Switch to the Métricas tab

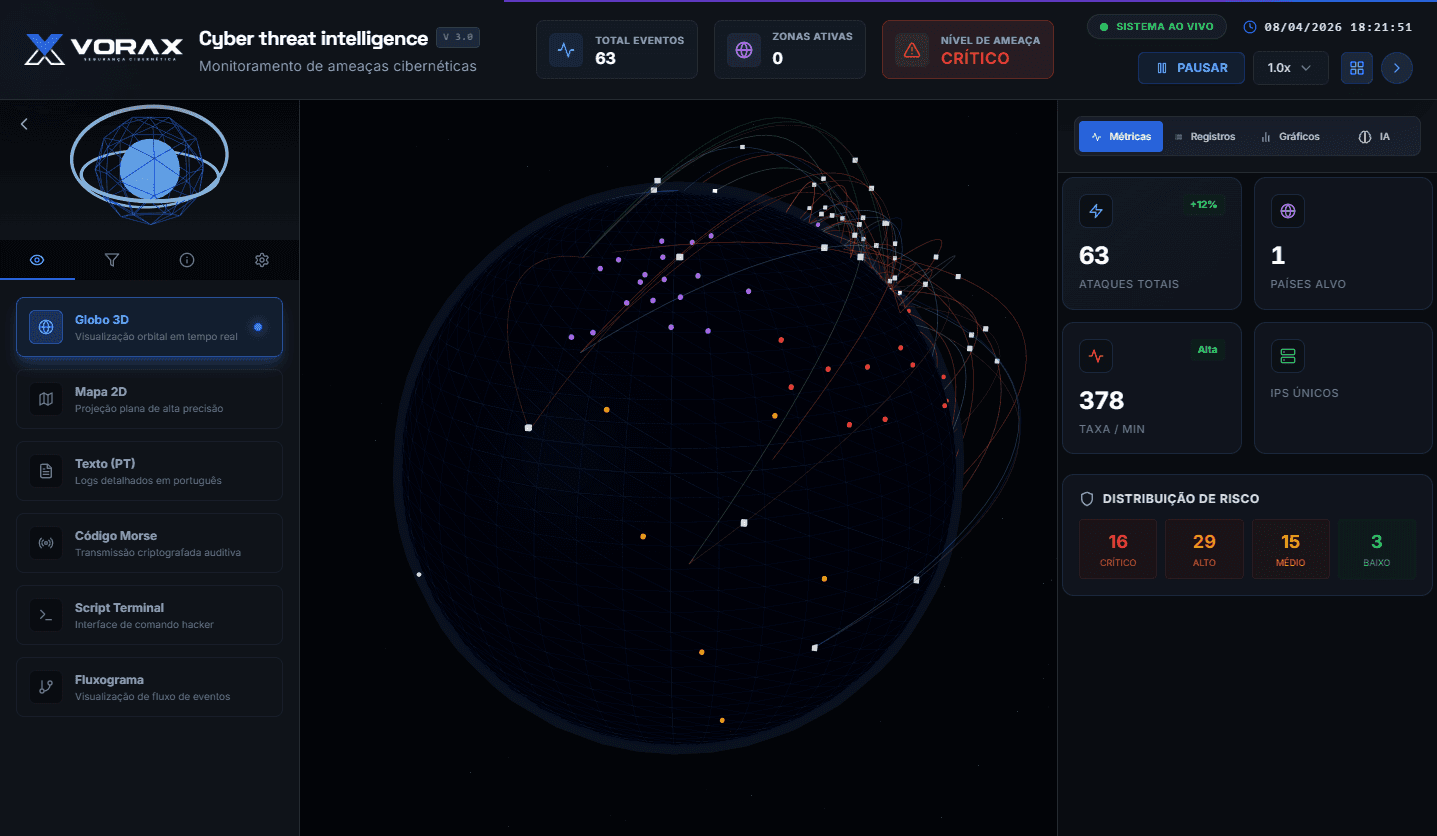tap(1121, 137)
